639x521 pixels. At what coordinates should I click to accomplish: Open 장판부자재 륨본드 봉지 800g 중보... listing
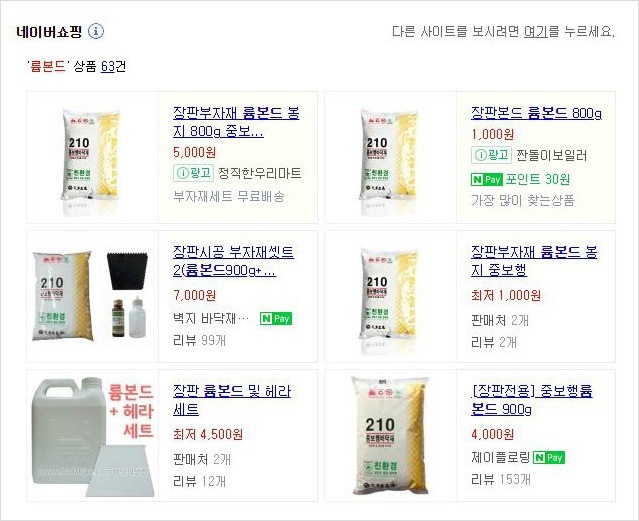(236, 122)
